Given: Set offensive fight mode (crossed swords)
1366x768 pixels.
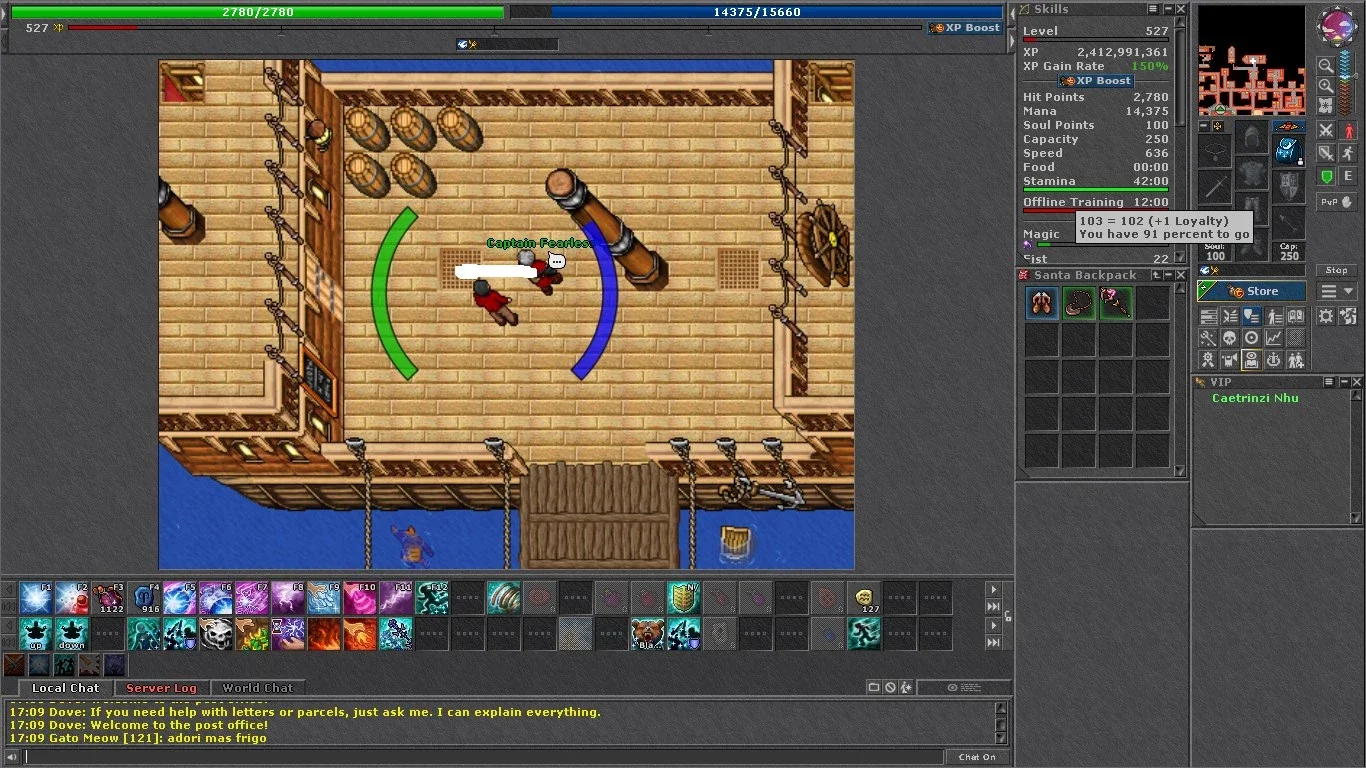Looking at the screenshot, I should click(1325, 131).
